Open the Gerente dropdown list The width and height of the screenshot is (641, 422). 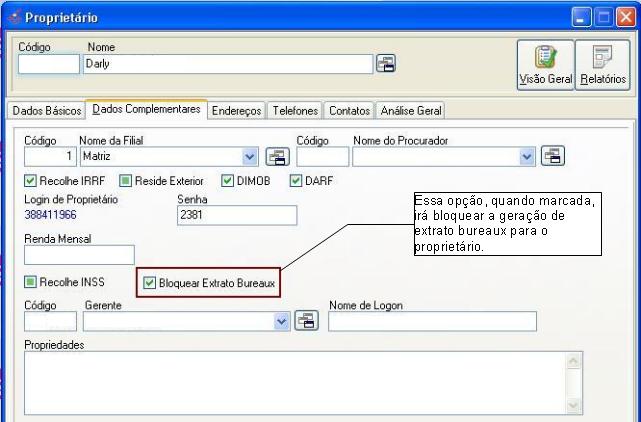(281, 321)
